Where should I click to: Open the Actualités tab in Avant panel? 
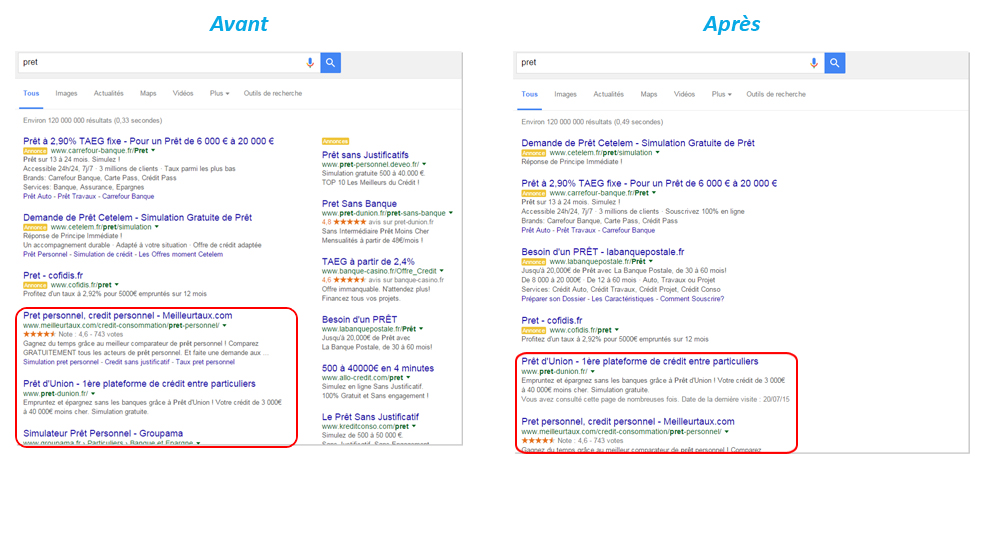109,93
